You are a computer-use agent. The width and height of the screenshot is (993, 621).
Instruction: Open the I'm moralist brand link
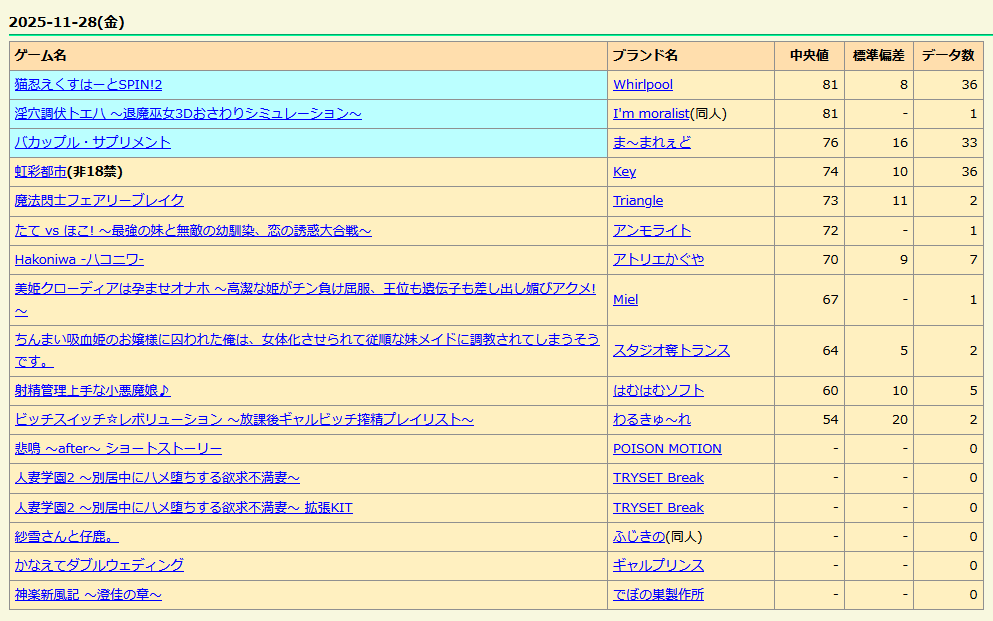(x=651, y=113)
